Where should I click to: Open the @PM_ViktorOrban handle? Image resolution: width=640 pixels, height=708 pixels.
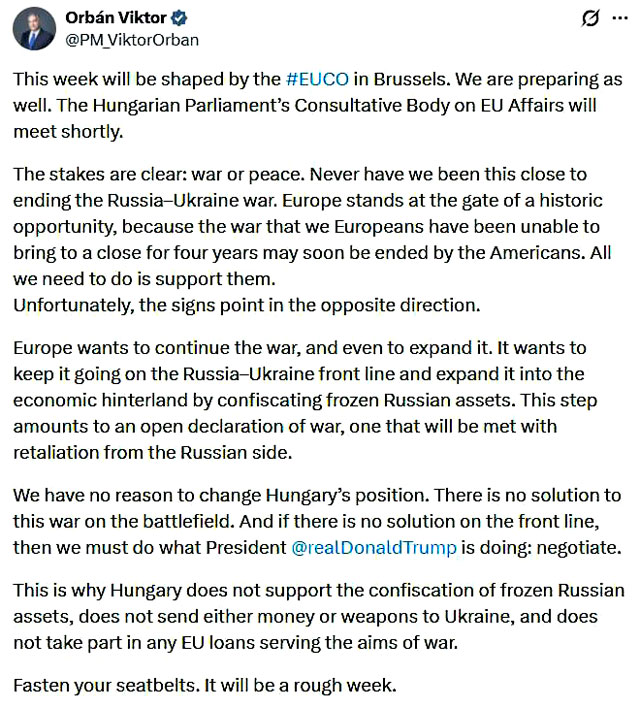point(132,40)
